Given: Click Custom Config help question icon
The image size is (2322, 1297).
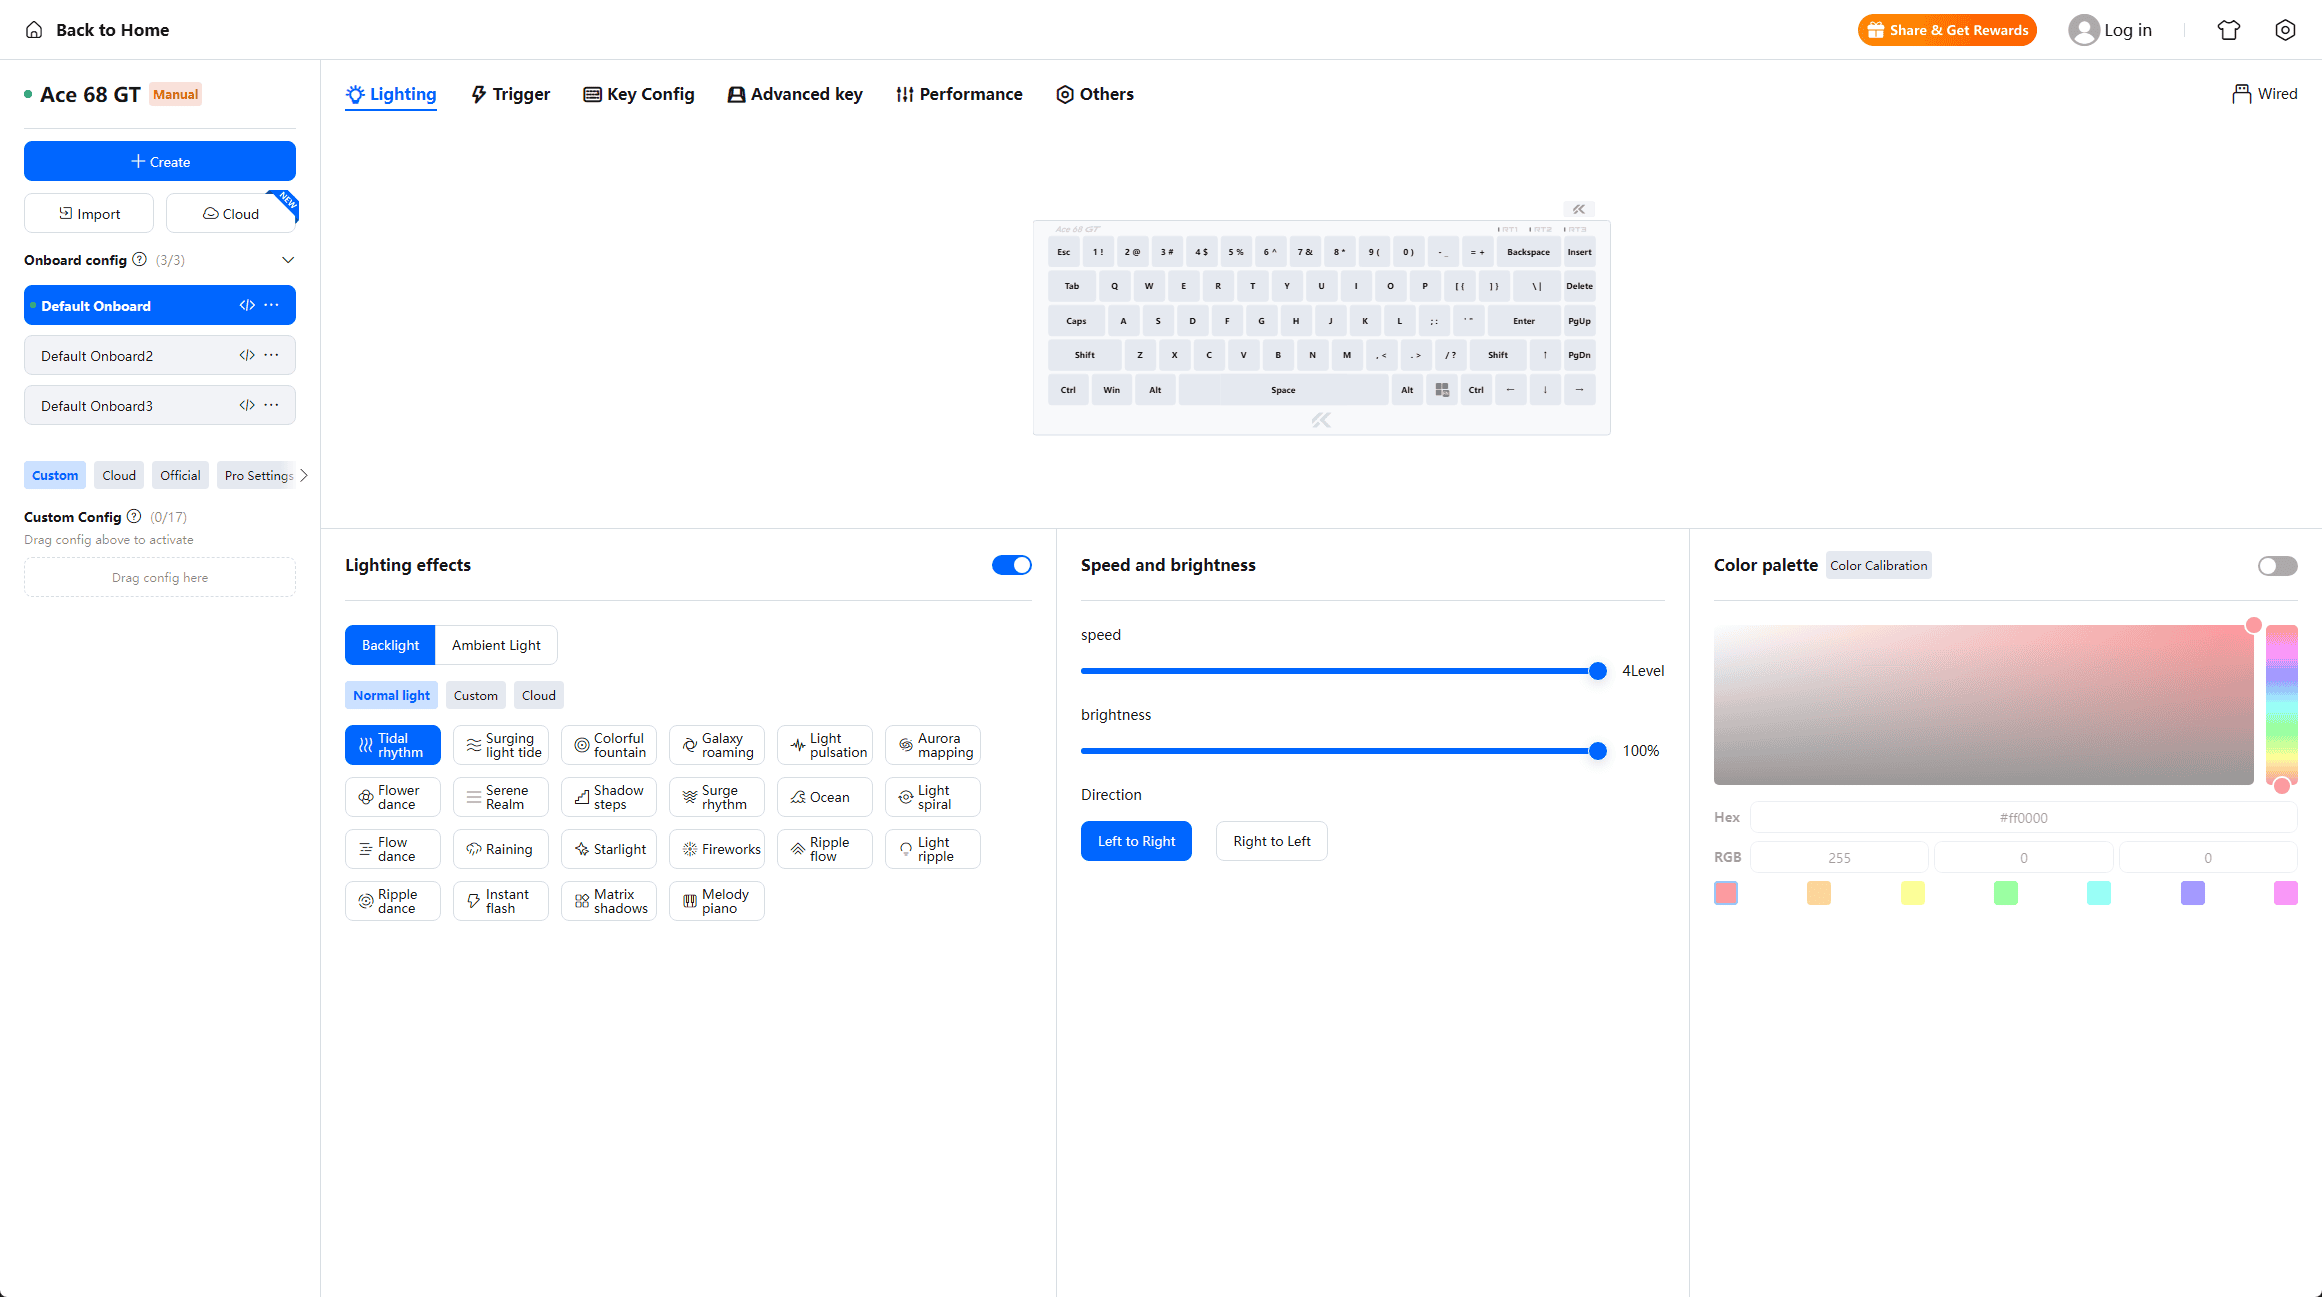Looking at the screenshot, I should coord(134,516).
